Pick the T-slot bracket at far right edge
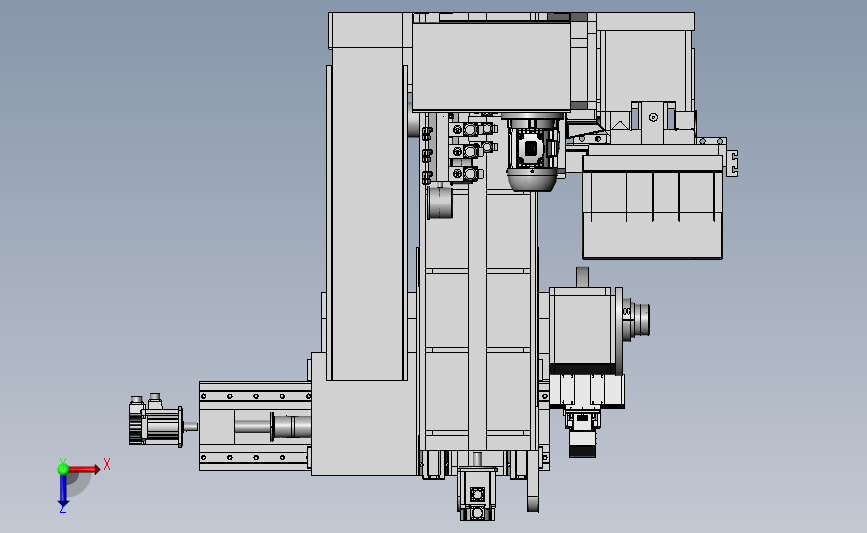The height and width of the screenshot is (533, 867). click(x=733, y=164)
